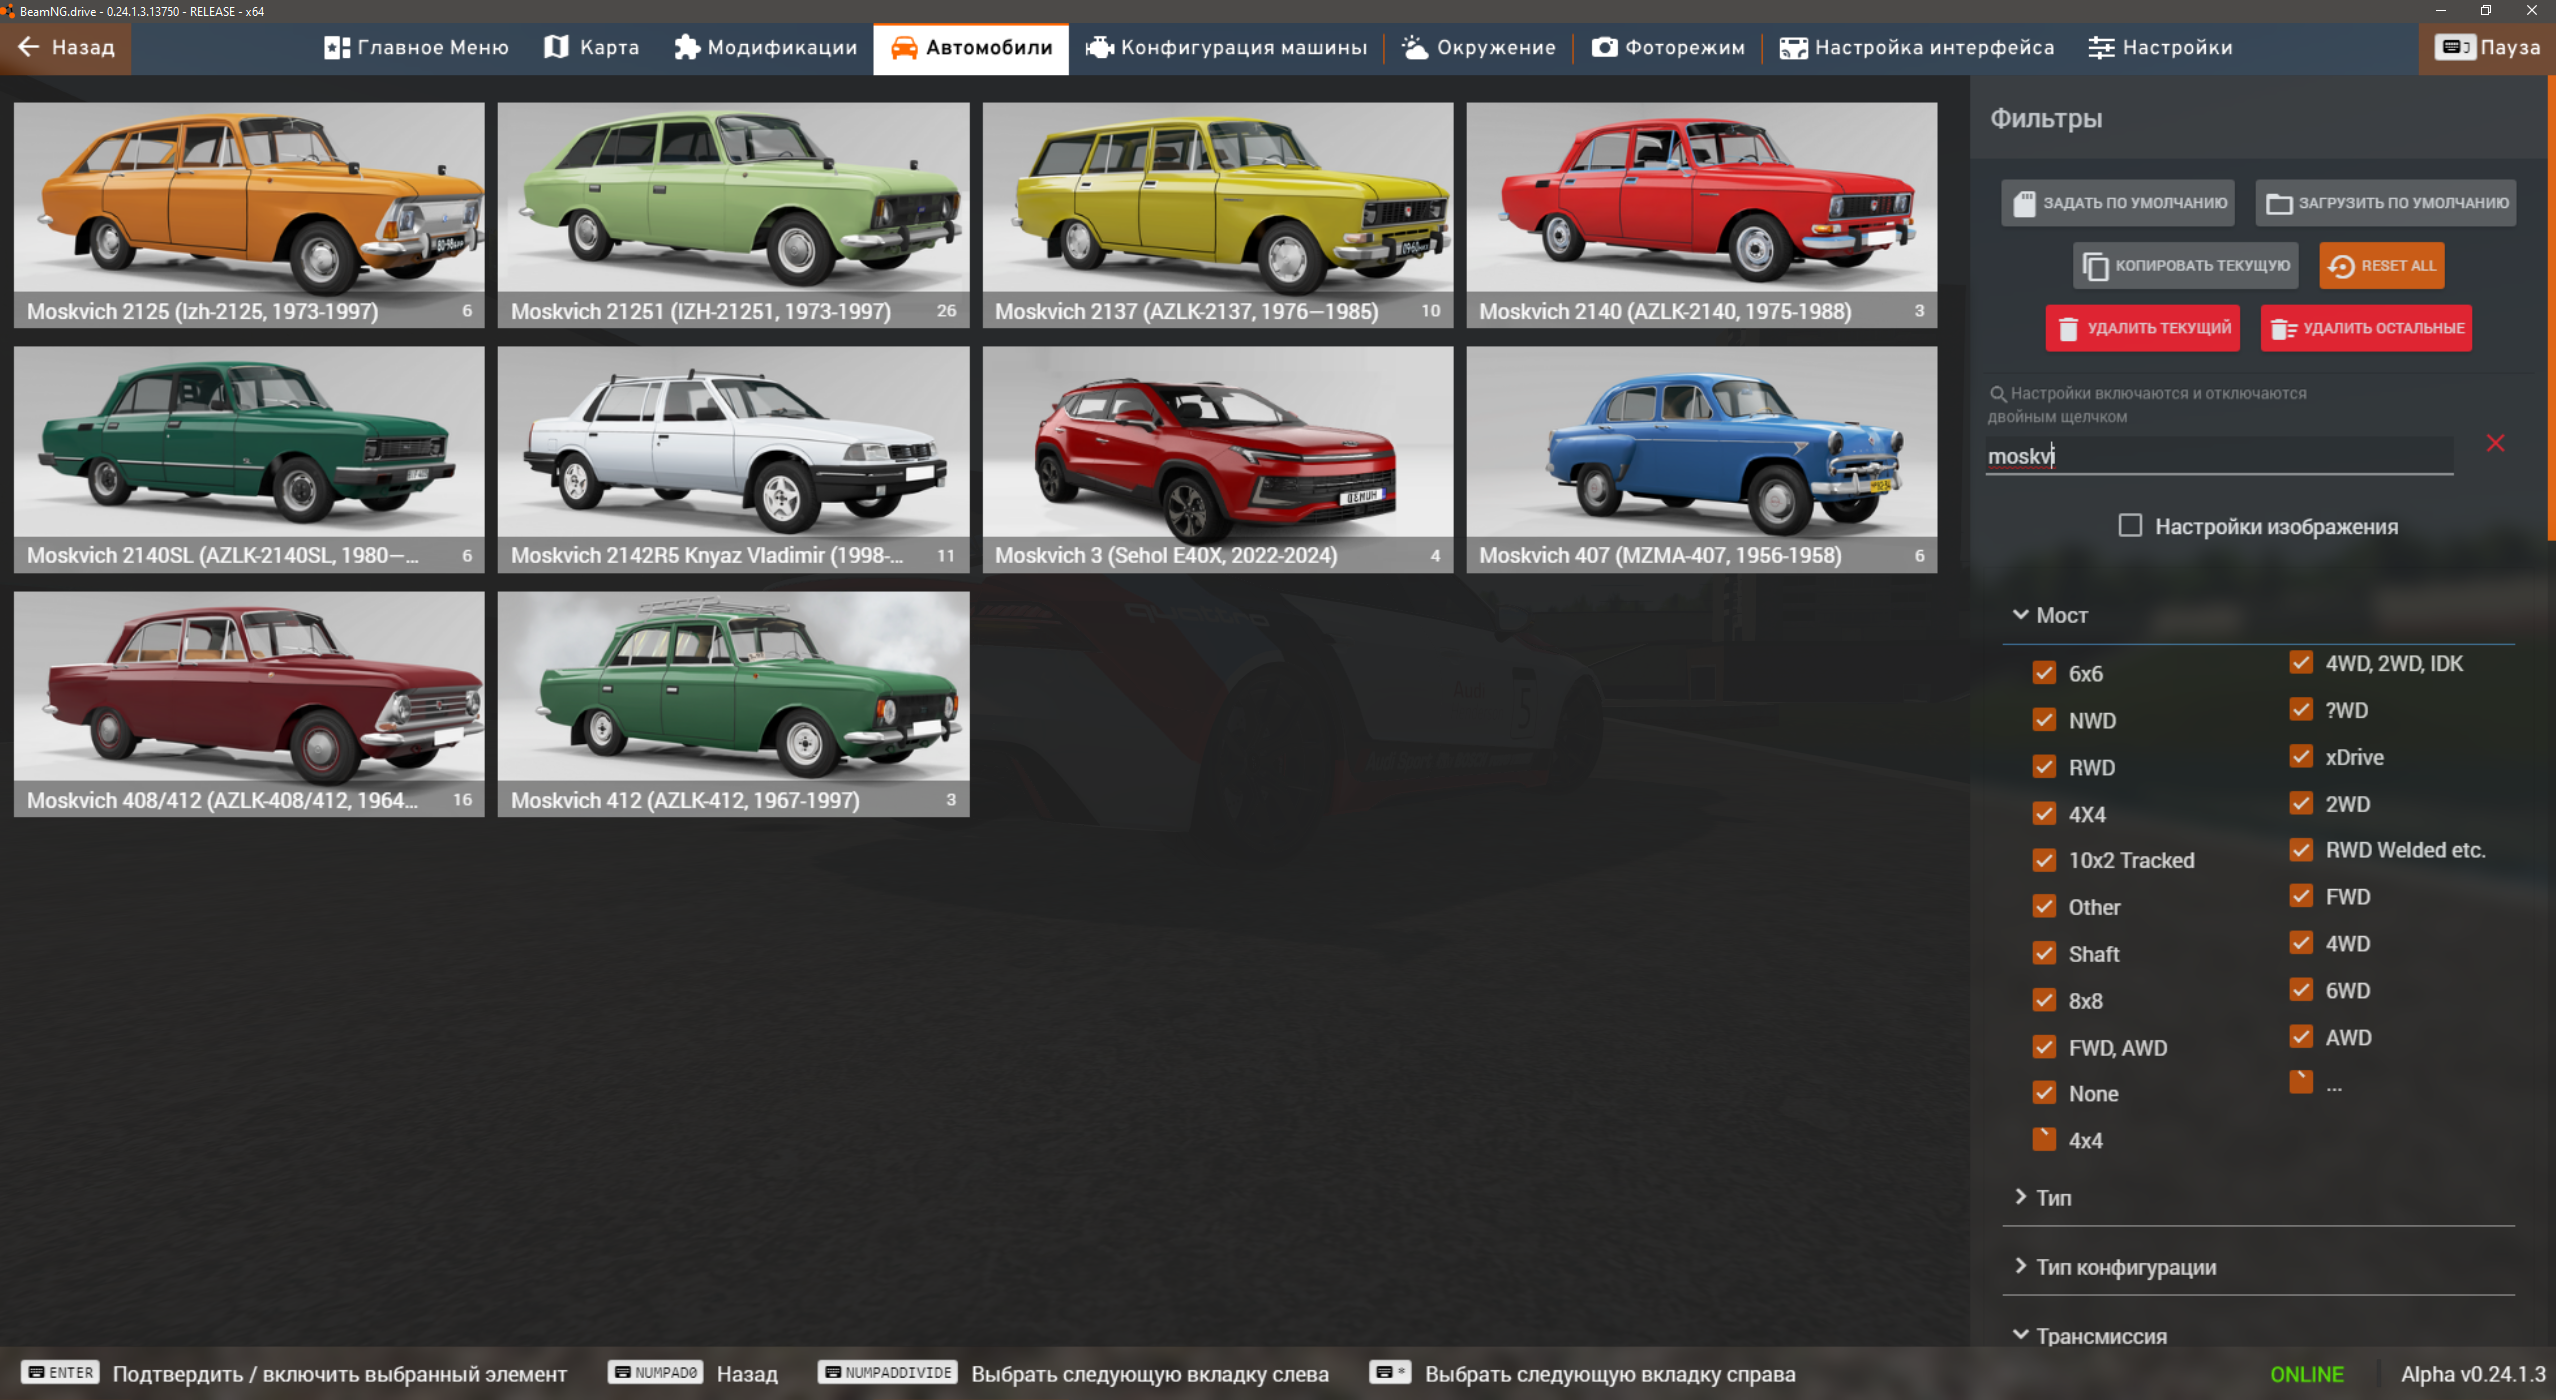Click the folder icon on Загрузить по умолчанию

coord(2279,203)
